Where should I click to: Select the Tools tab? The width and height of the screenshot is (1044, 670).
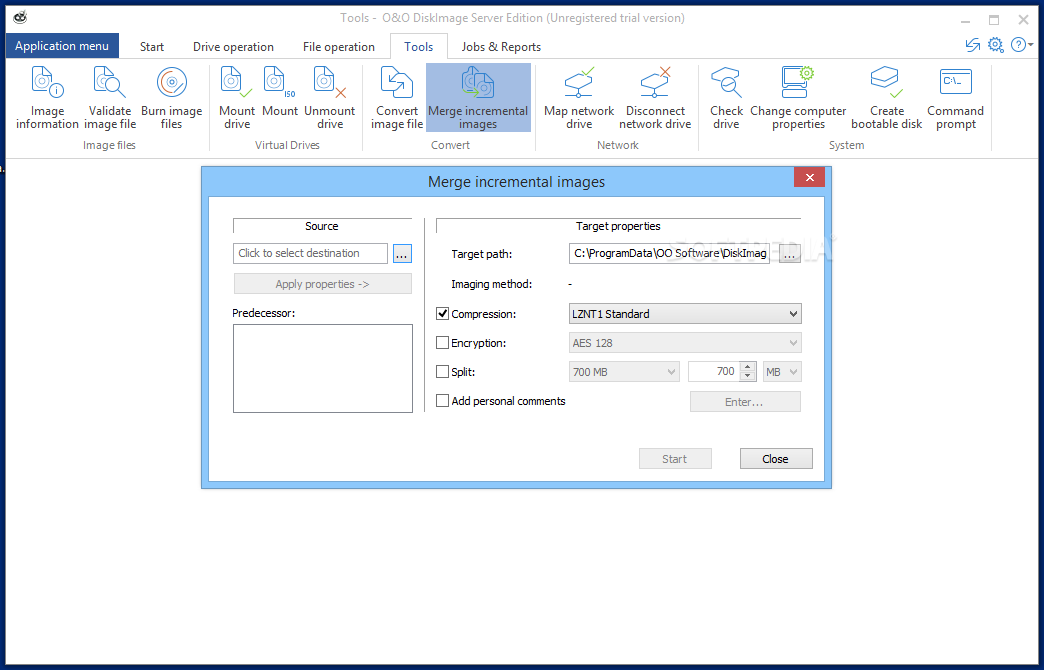(418, 47)
